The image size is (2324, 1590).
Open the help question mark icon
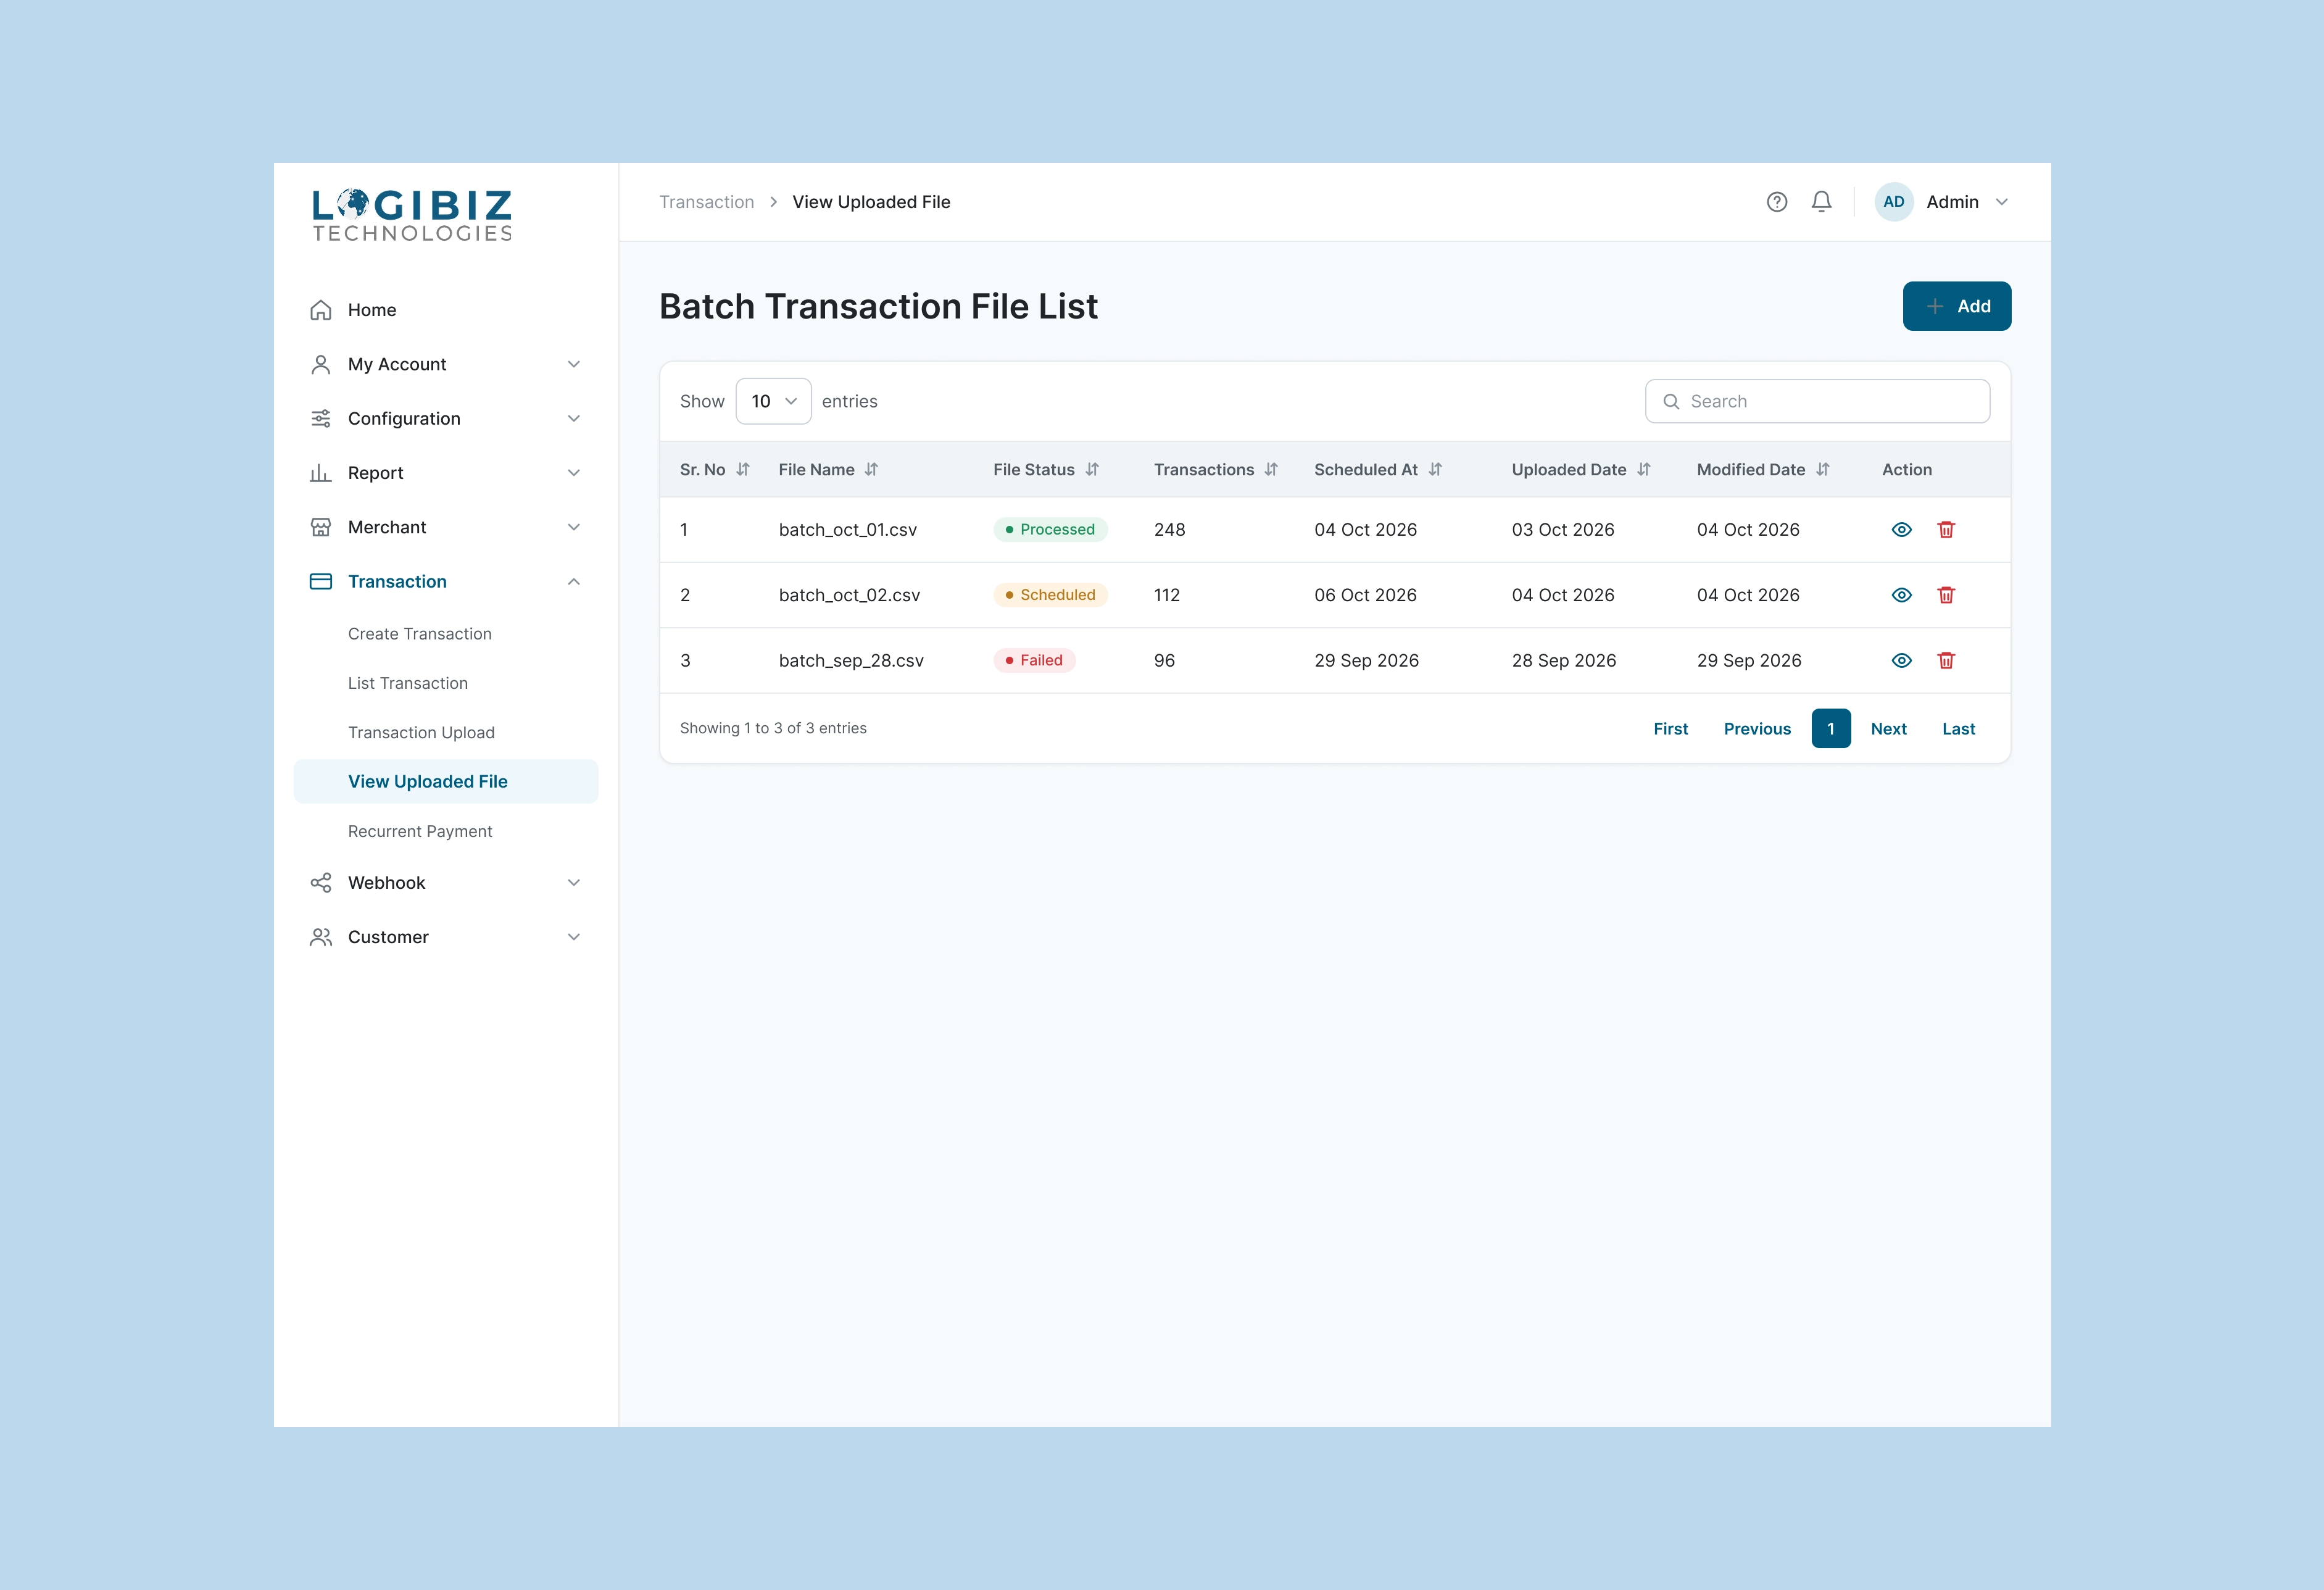pos(1776,202)
